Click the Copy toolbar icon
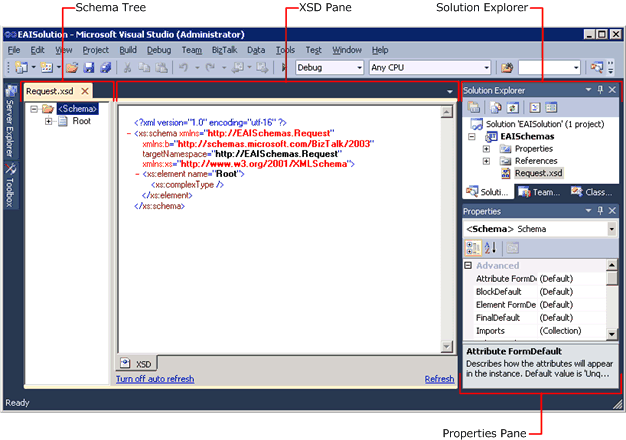This screenshot has height=440, width=626. pos(144,67)
